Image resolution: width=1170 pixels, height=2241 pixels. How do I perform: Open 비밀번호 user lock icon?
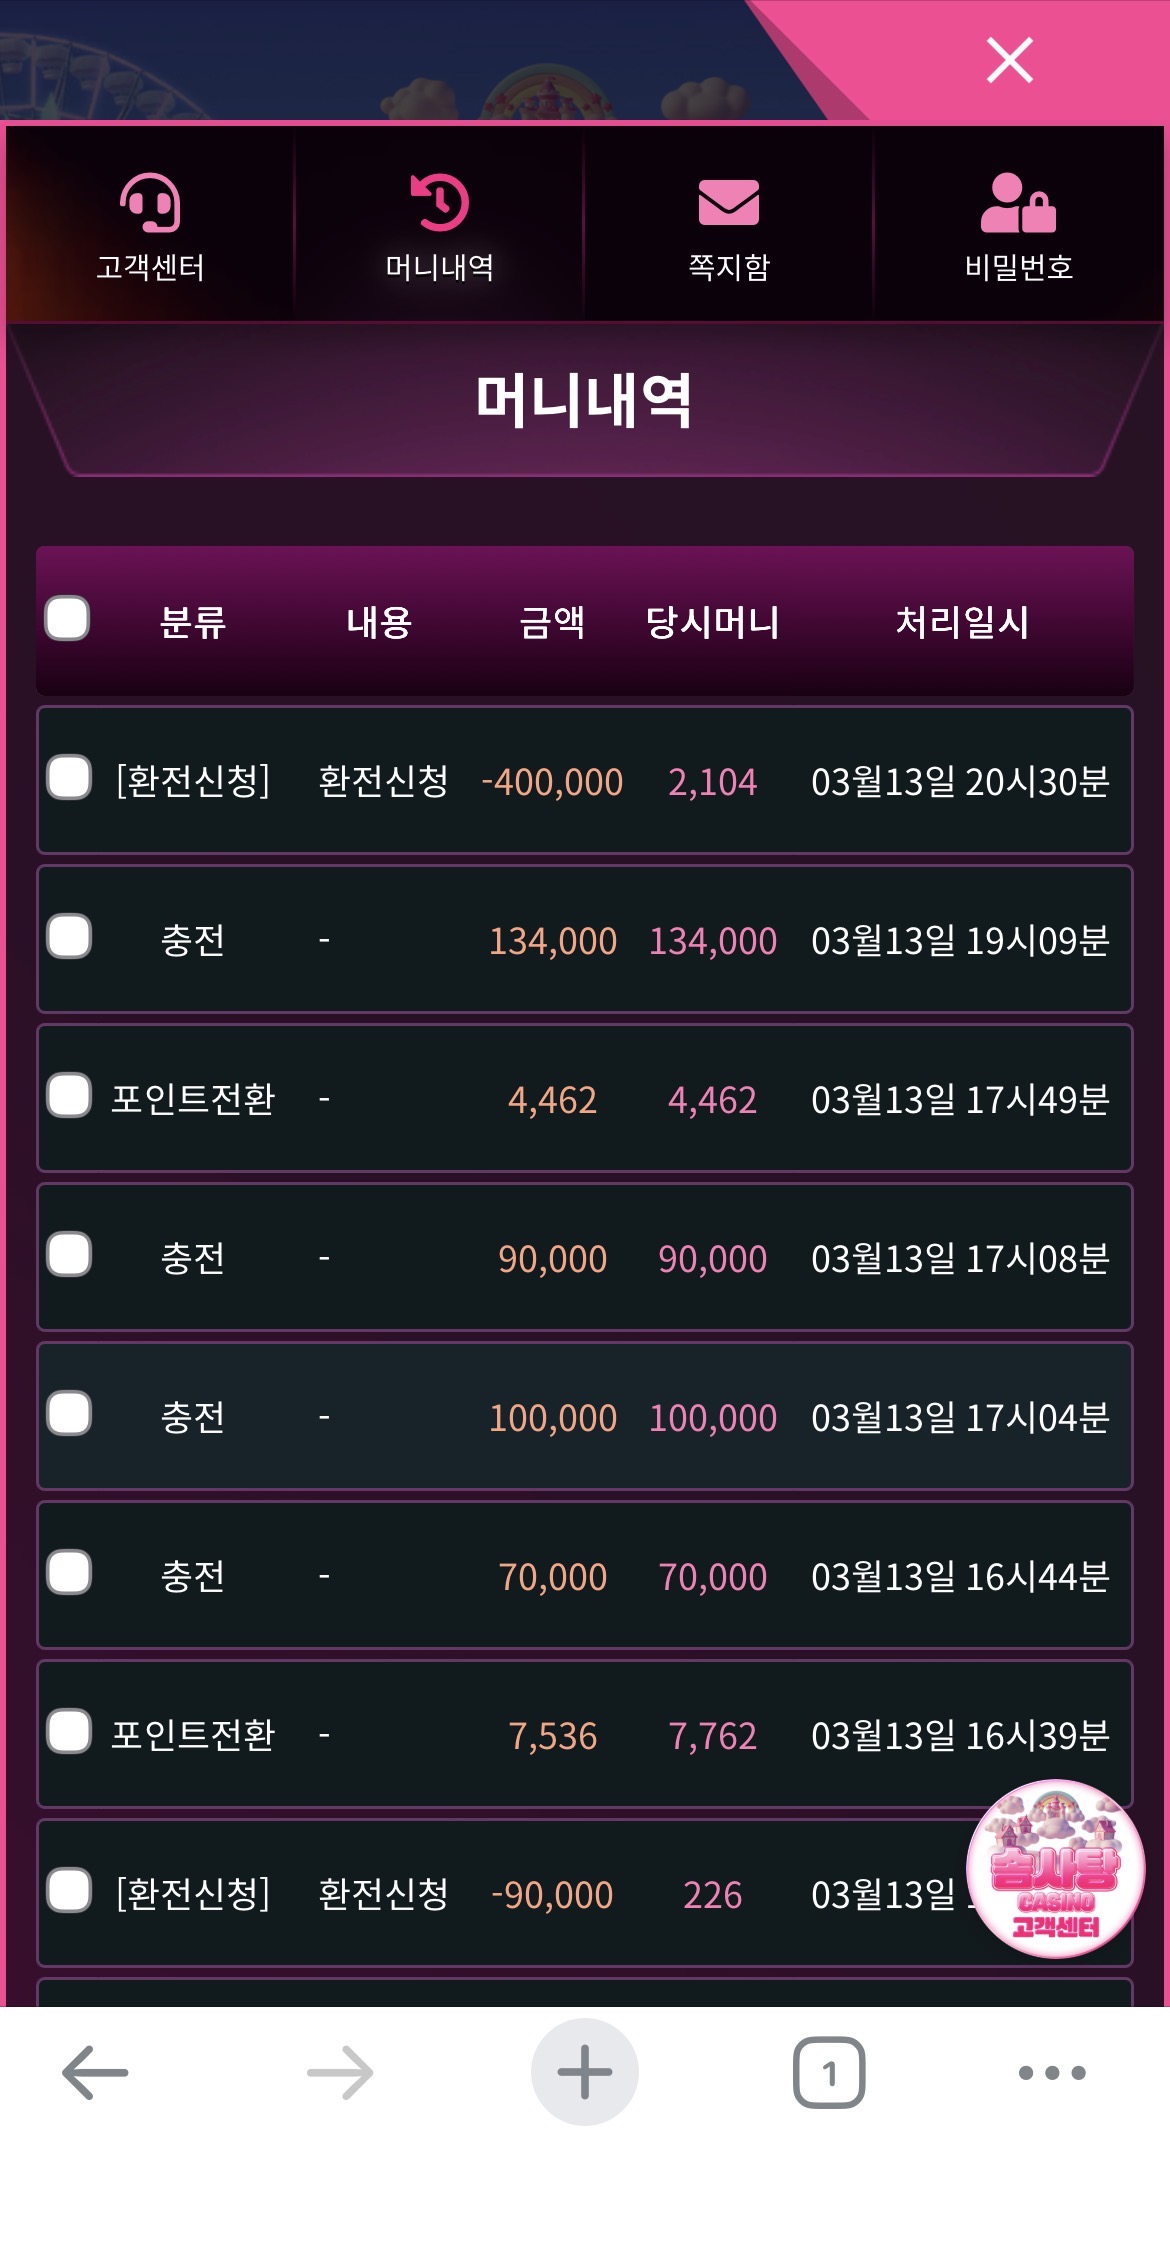pyautogui.click(x=1018, y=203)
